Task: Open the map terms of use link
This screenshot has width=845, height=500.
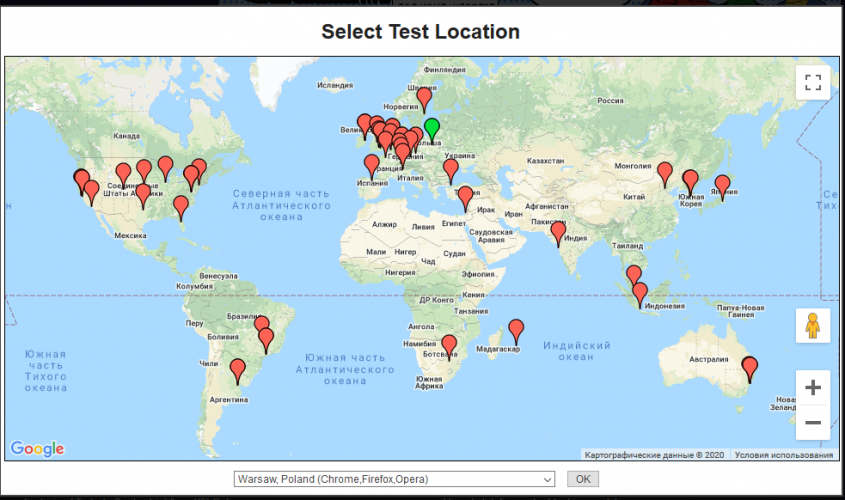Action: pos(783,455)
